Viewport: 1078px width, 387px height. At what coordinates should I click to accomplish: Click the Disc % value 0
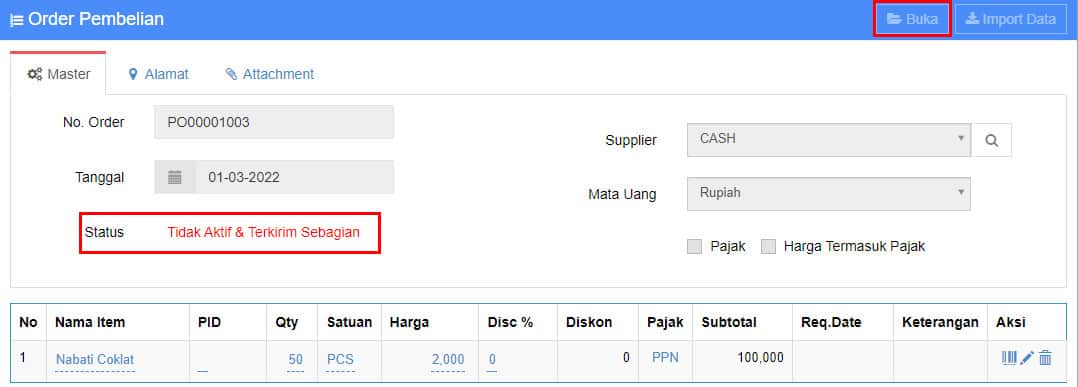coord(492,359)
